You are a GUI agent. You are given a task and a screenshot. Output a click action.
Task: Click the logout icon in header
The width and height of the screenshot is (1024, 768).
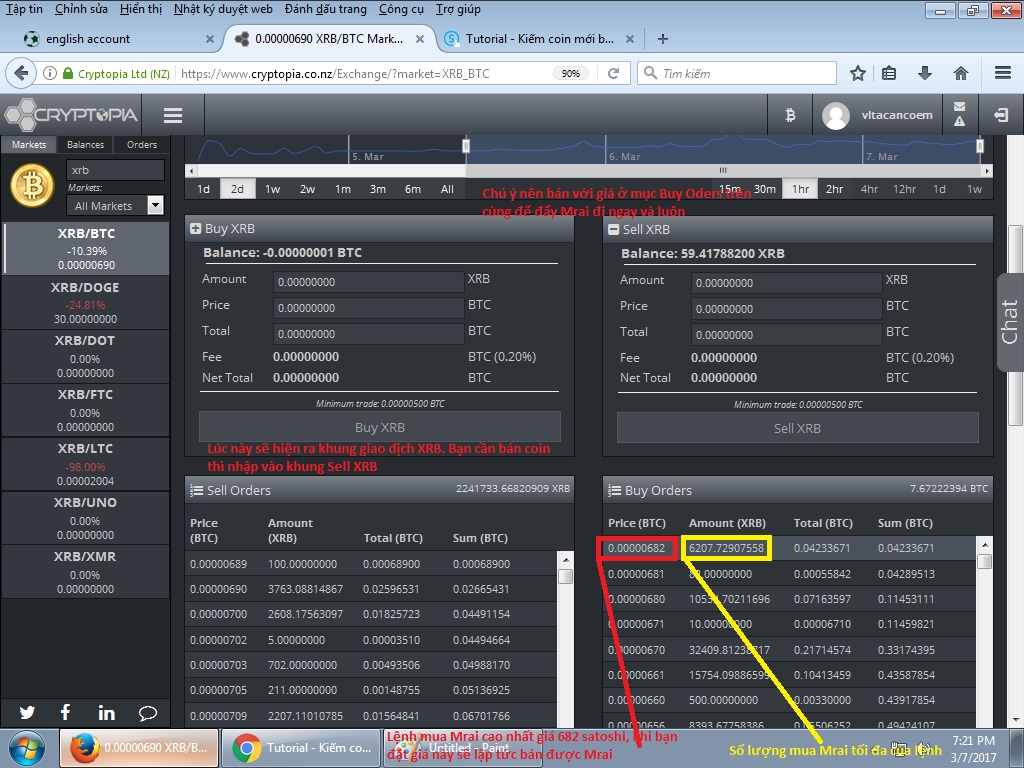1000,116
